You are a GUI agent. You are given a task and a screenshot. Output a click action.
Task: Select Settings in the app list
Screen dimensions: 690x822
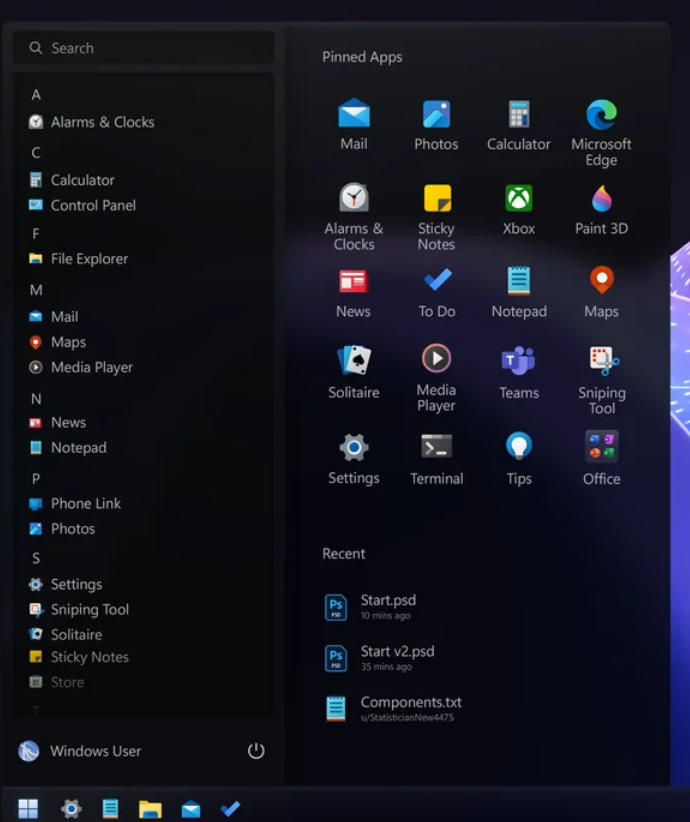[65, 584]
